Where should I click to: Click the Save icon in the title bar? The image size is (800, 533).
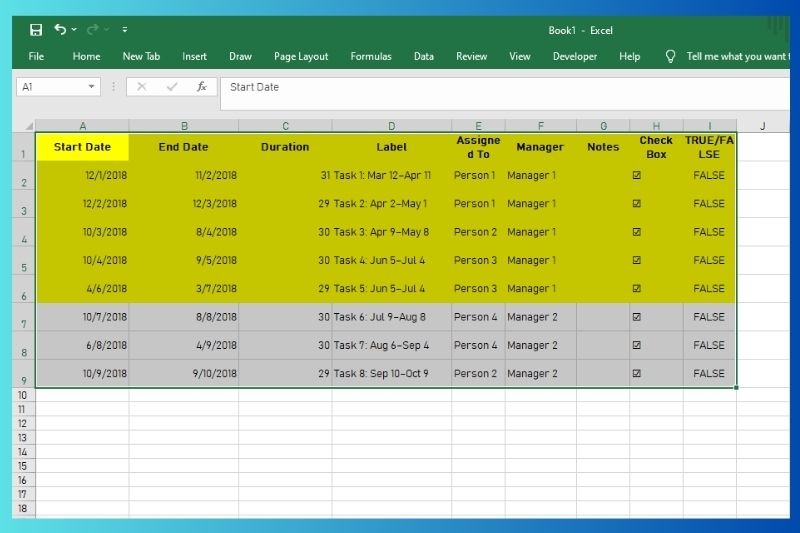pyautogui.click(x=36, y=30)
